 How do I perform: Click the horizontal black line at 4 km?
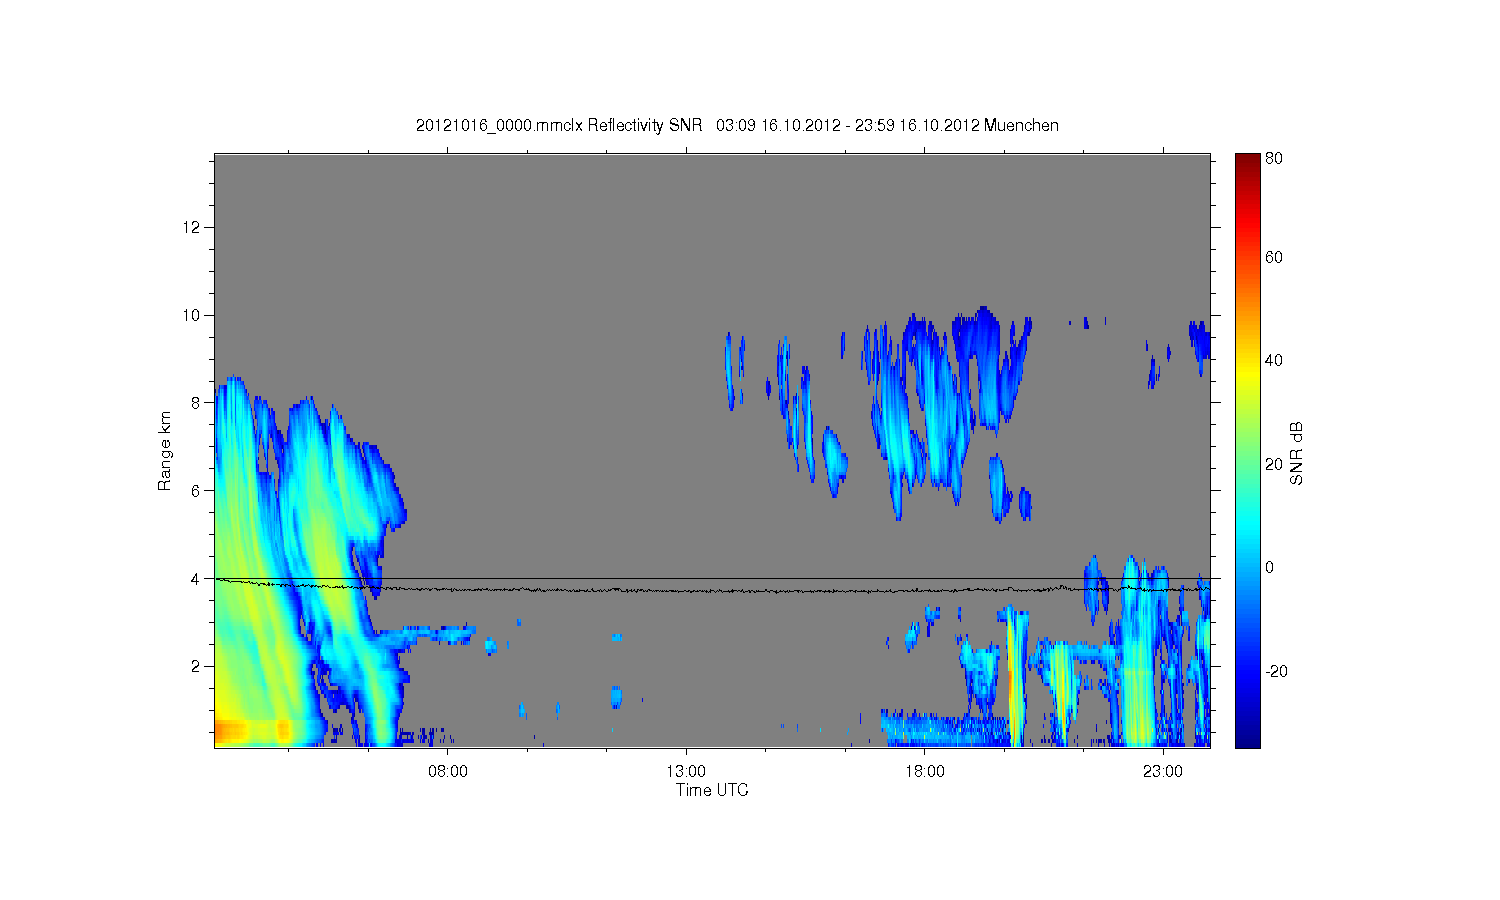click(712, 578)
